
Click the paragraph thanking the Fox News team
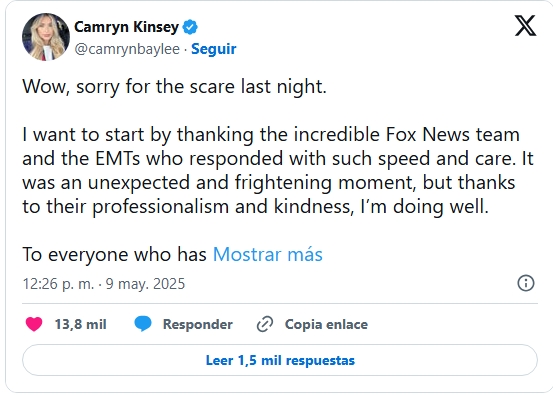click(278, 170)
